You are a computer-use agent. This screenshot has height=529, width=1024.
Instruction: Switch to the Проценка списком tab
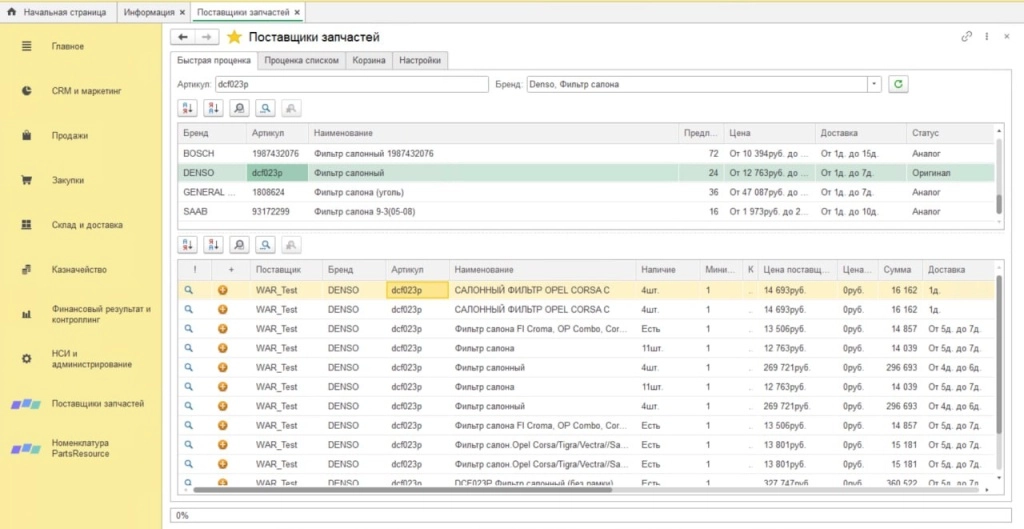pos(301,61)
